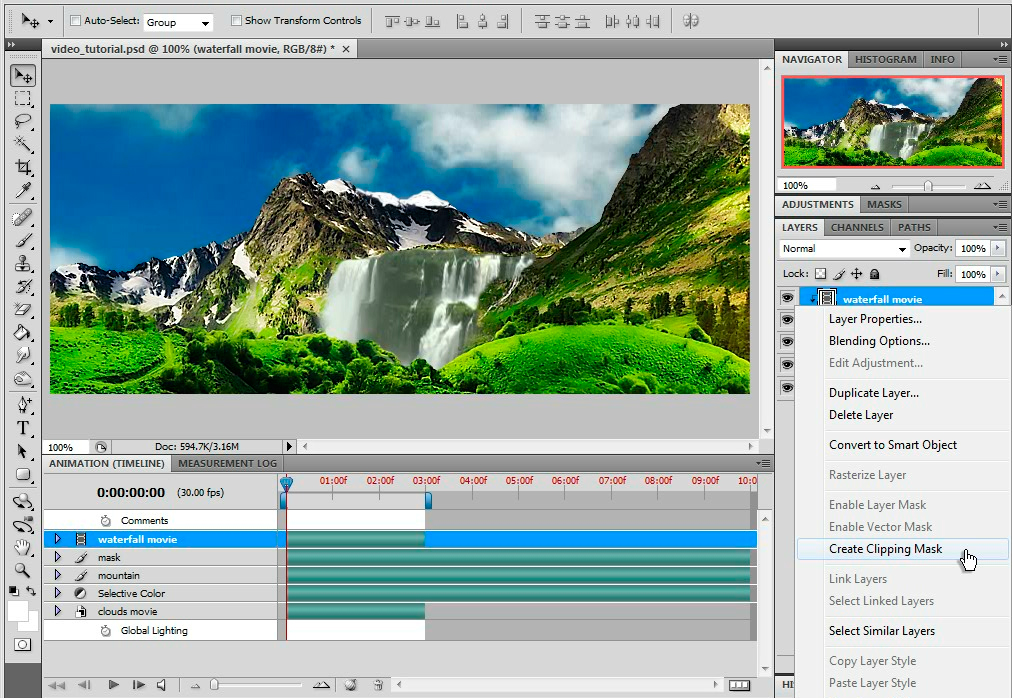Hide the waterfall movie layer visibility
Viewport: 1012px width, 698px height.
pyautogui.click(x=787, y=298)
